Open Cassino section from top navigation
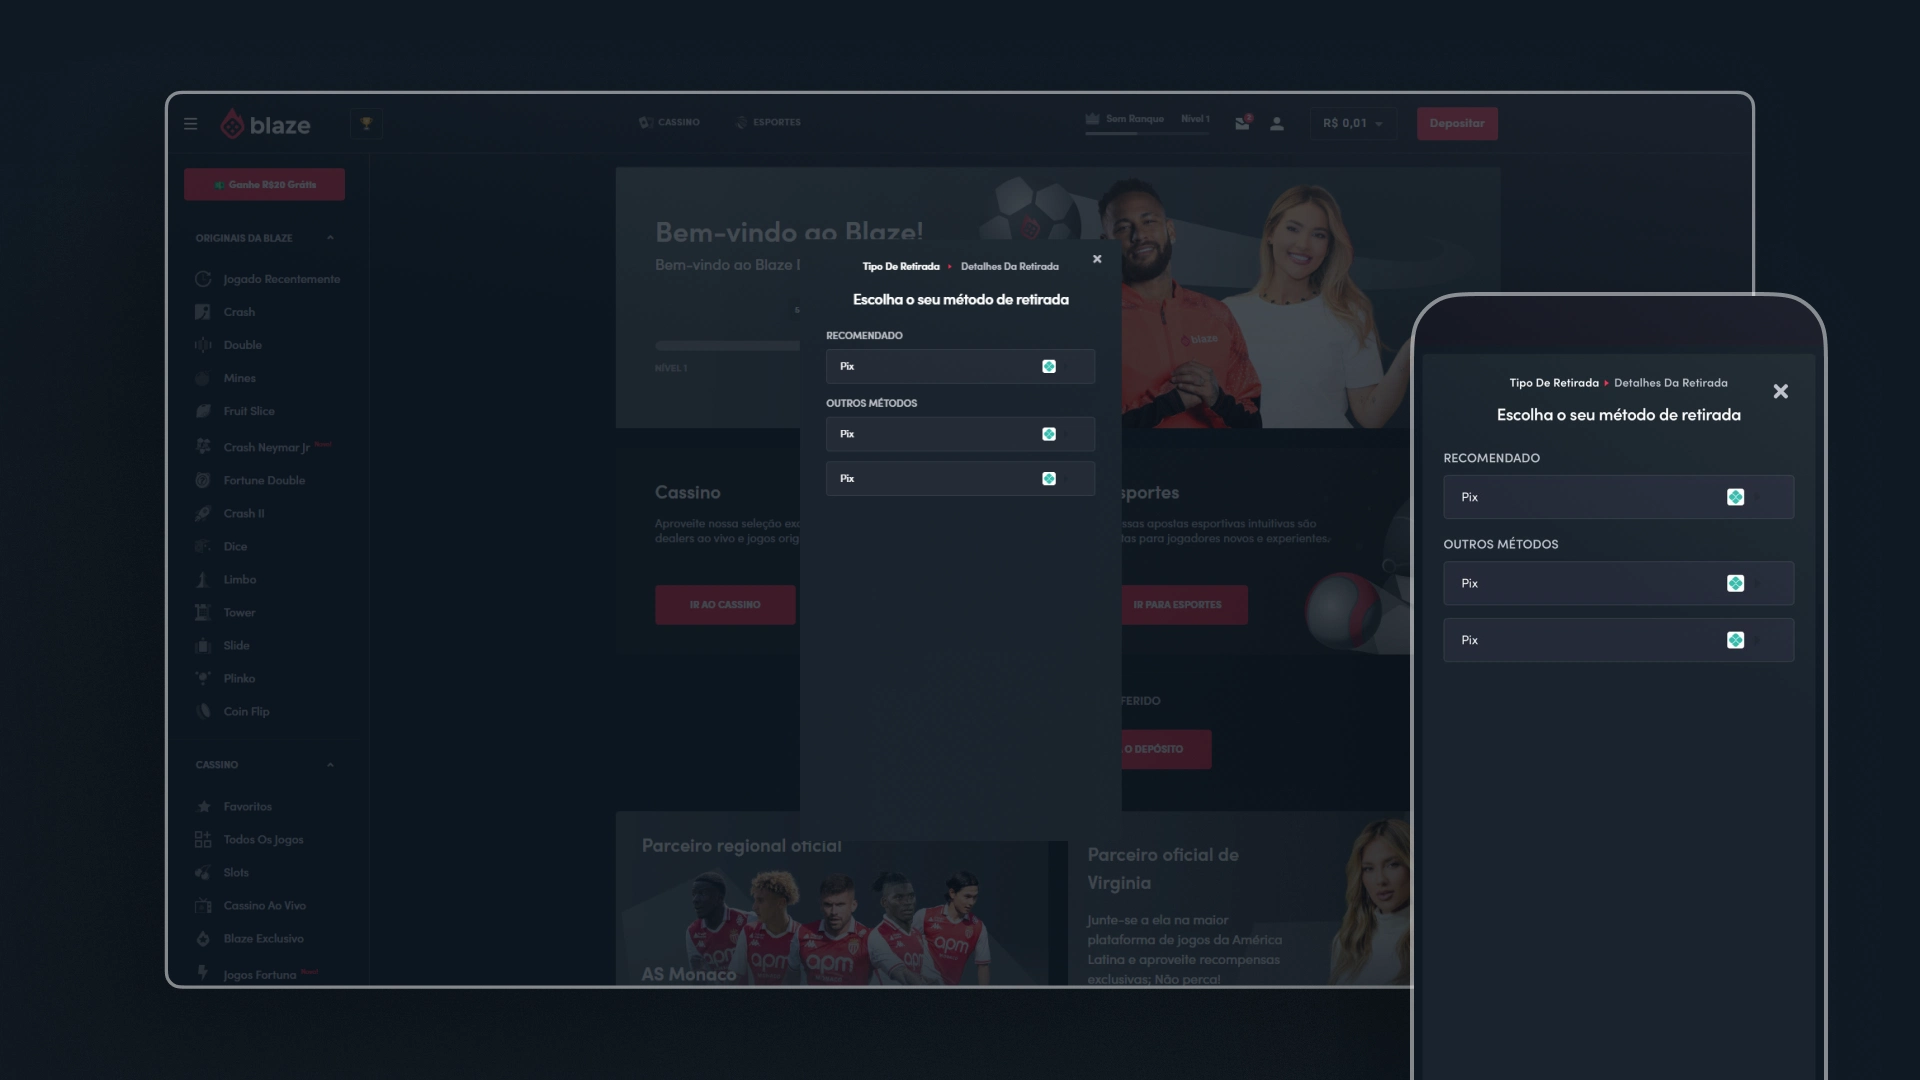The width and height of the screenshot is (1920, 1080). click(x=676, y=121)
